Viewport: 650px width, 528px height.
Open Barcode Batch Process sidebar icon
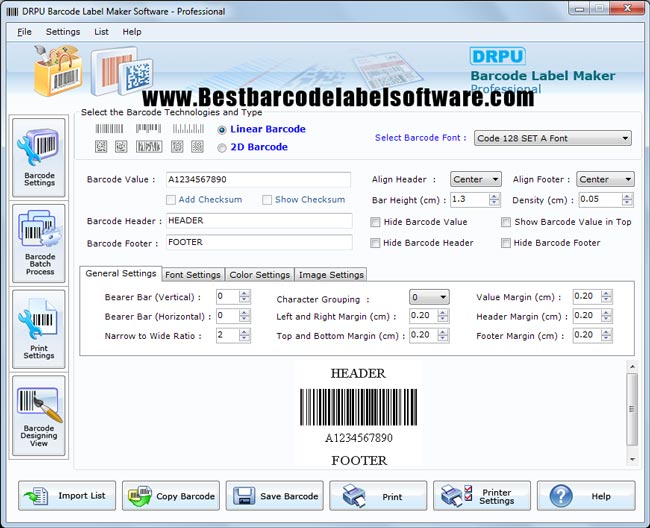click(x=39, y=243)
